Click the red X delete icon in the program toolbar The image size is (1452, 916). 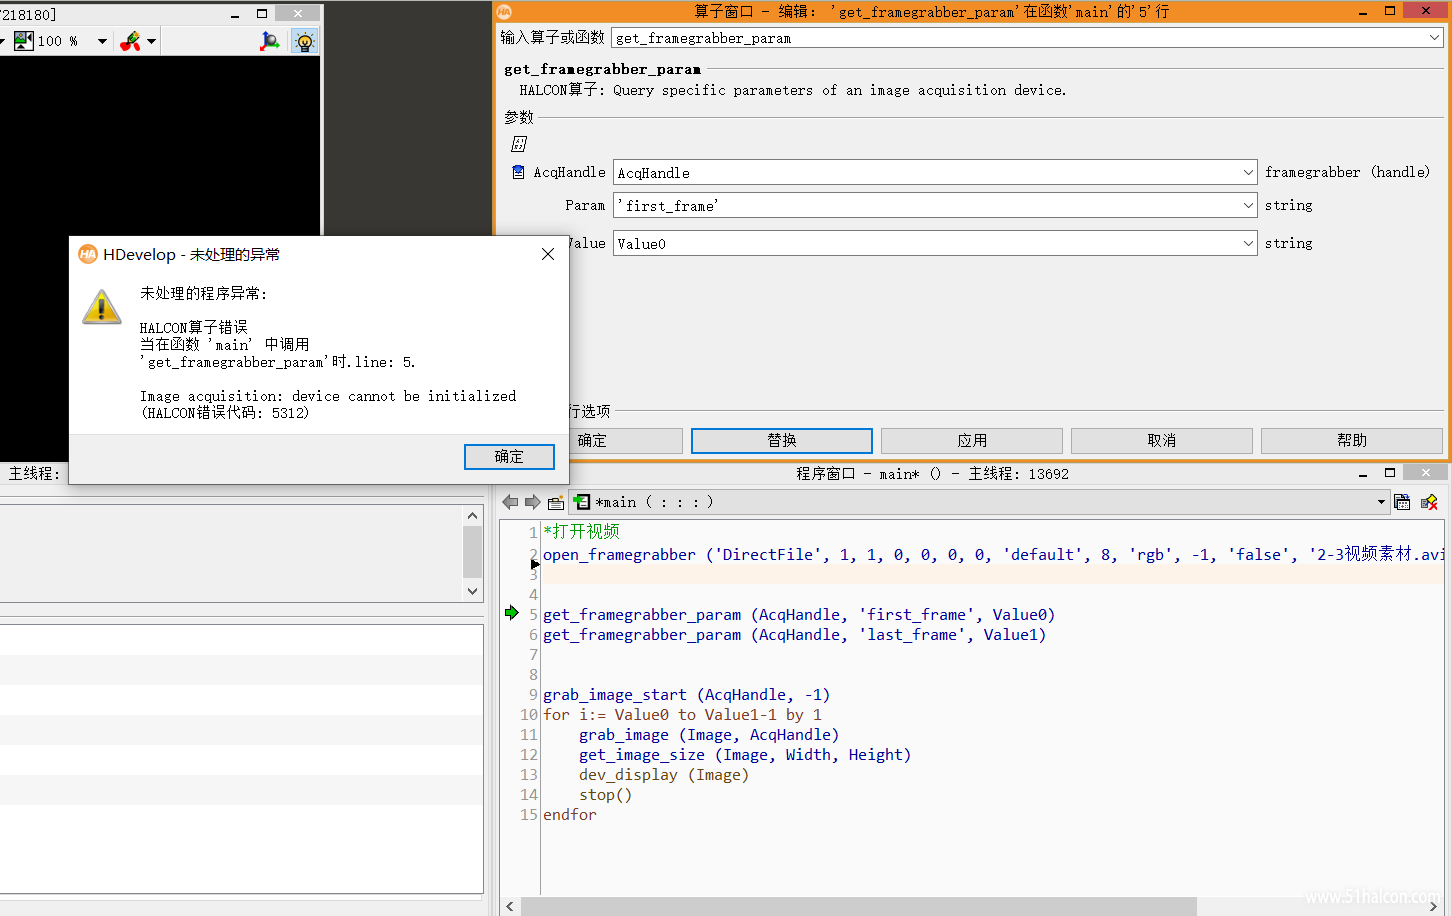pyautogui.click(x=1429, y=502)
